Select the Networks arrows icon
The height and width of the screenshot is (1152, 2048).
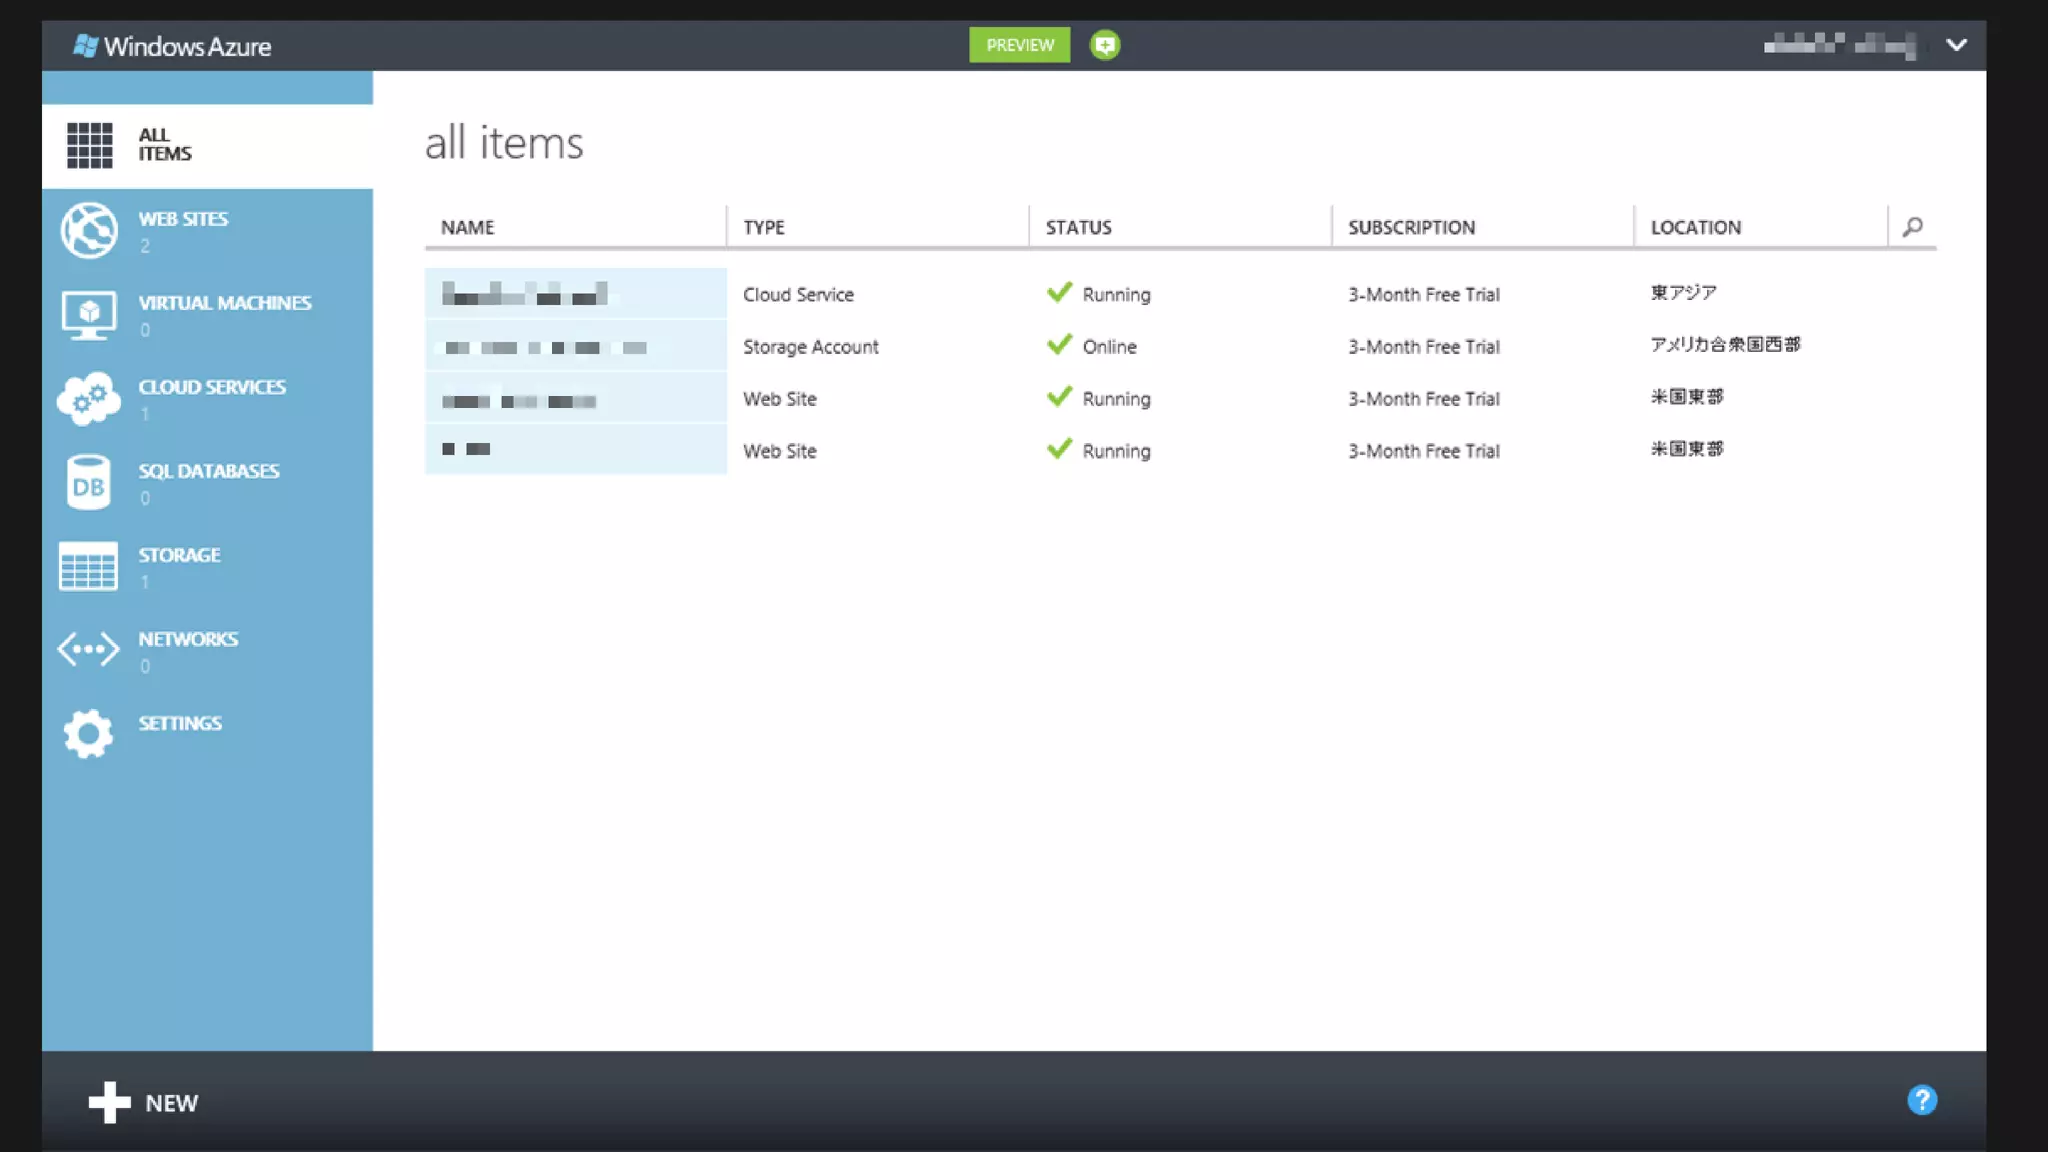[89, 650]
